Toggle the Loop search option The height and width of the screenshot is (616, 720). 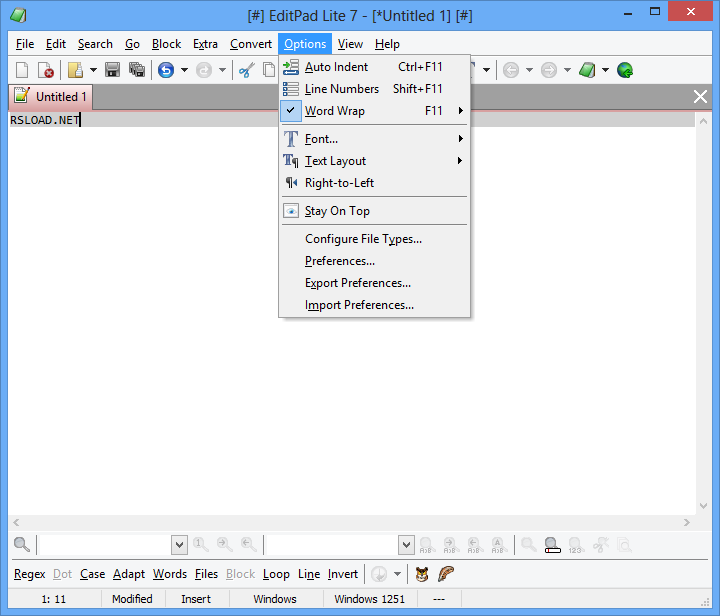[276, 574]
